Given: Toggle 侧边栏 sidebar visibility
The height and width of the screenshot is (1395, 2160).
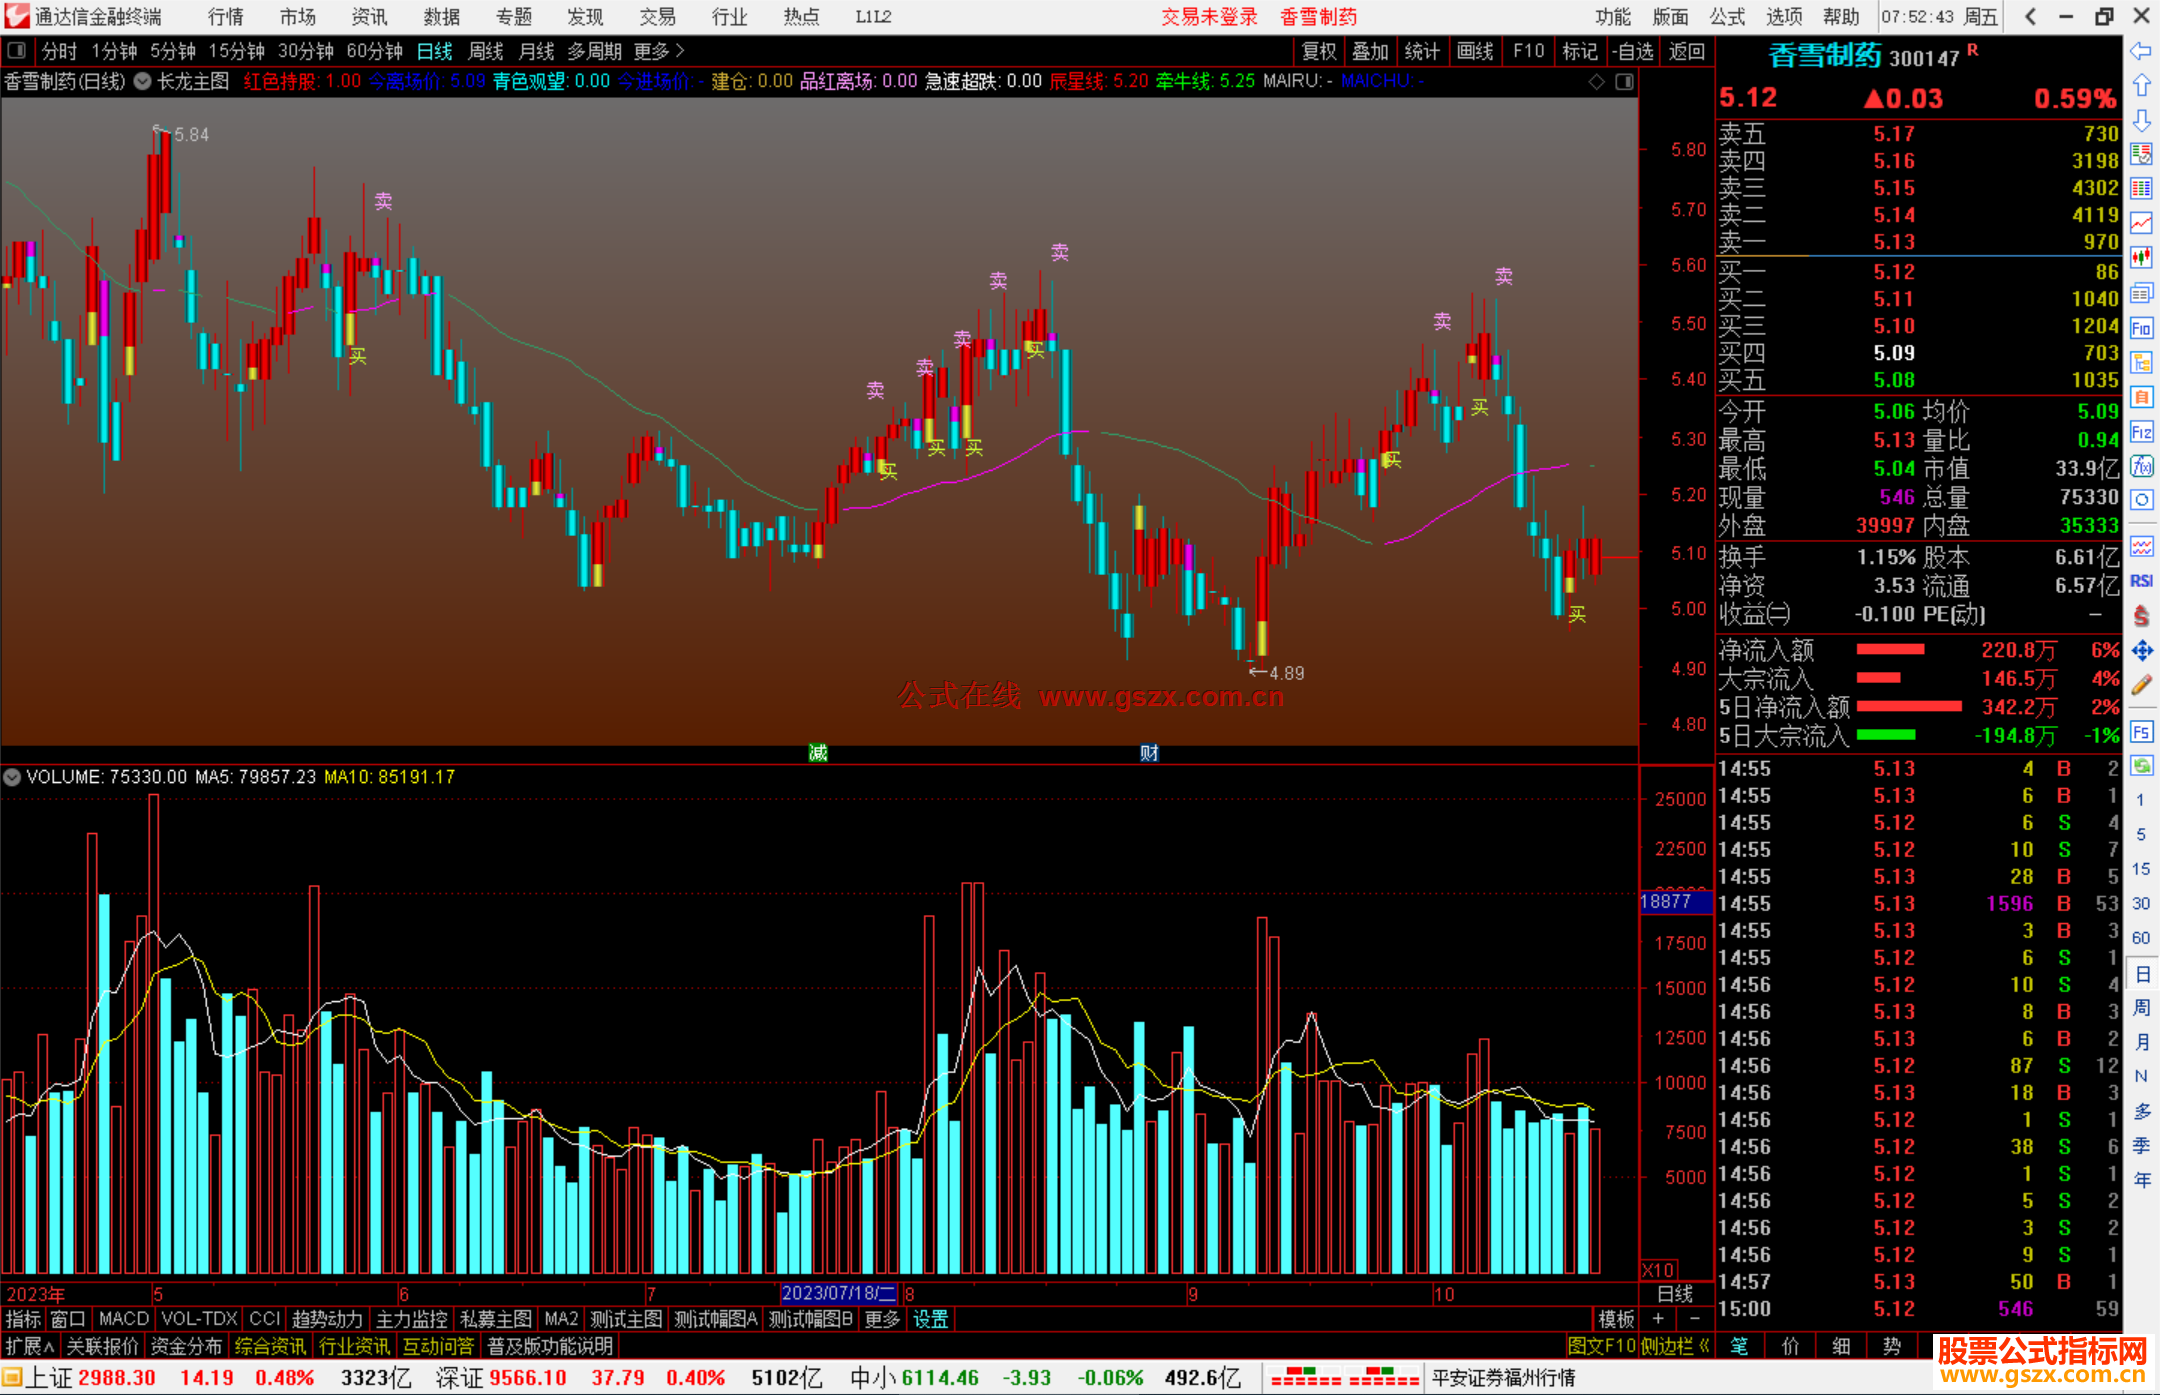Looking at the screenshot, I should [1673, 1346].
